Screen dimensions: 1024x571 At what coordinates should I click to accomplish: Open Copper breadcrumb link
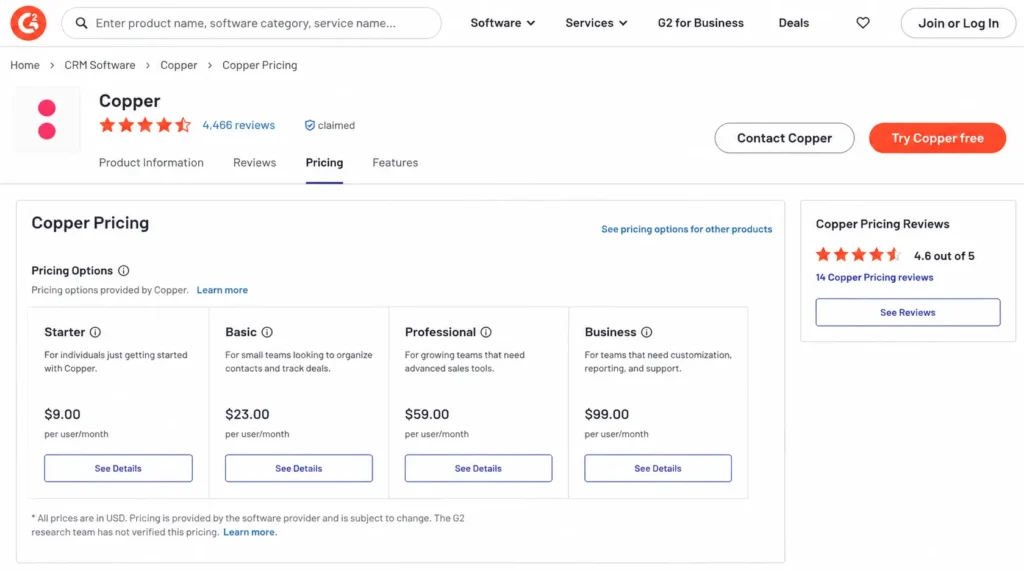point(179,65)
